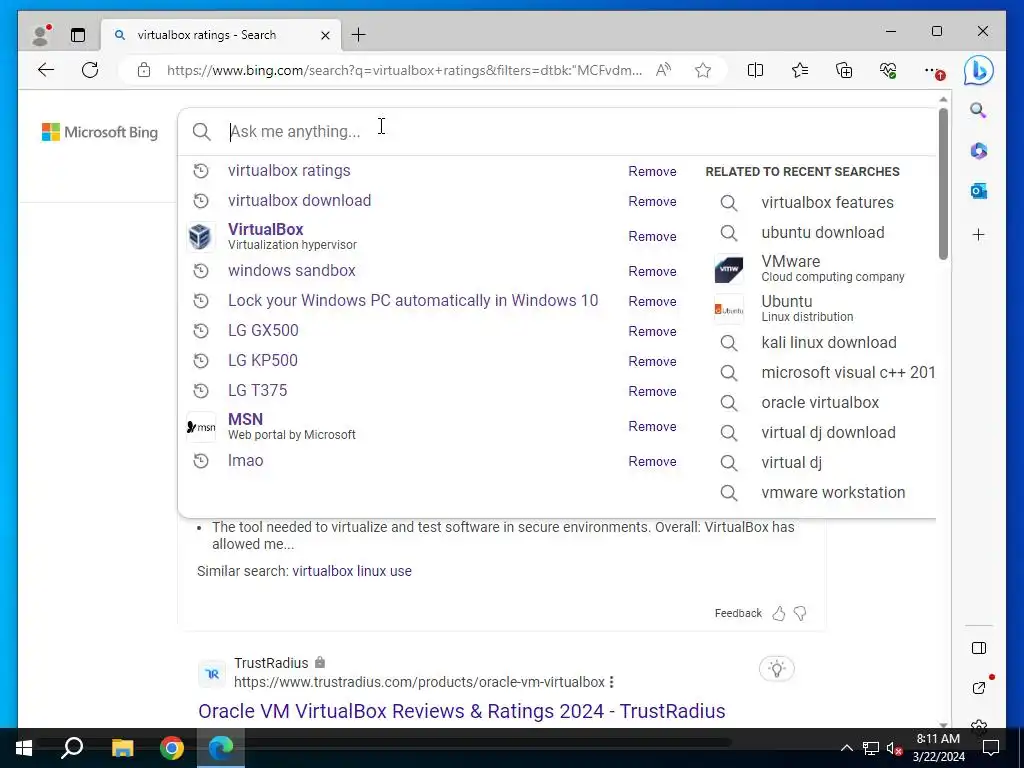The width and height of the screenshot is (1024, 768).
Task: Remove lmao from search history
Action: tap(652, 461)
